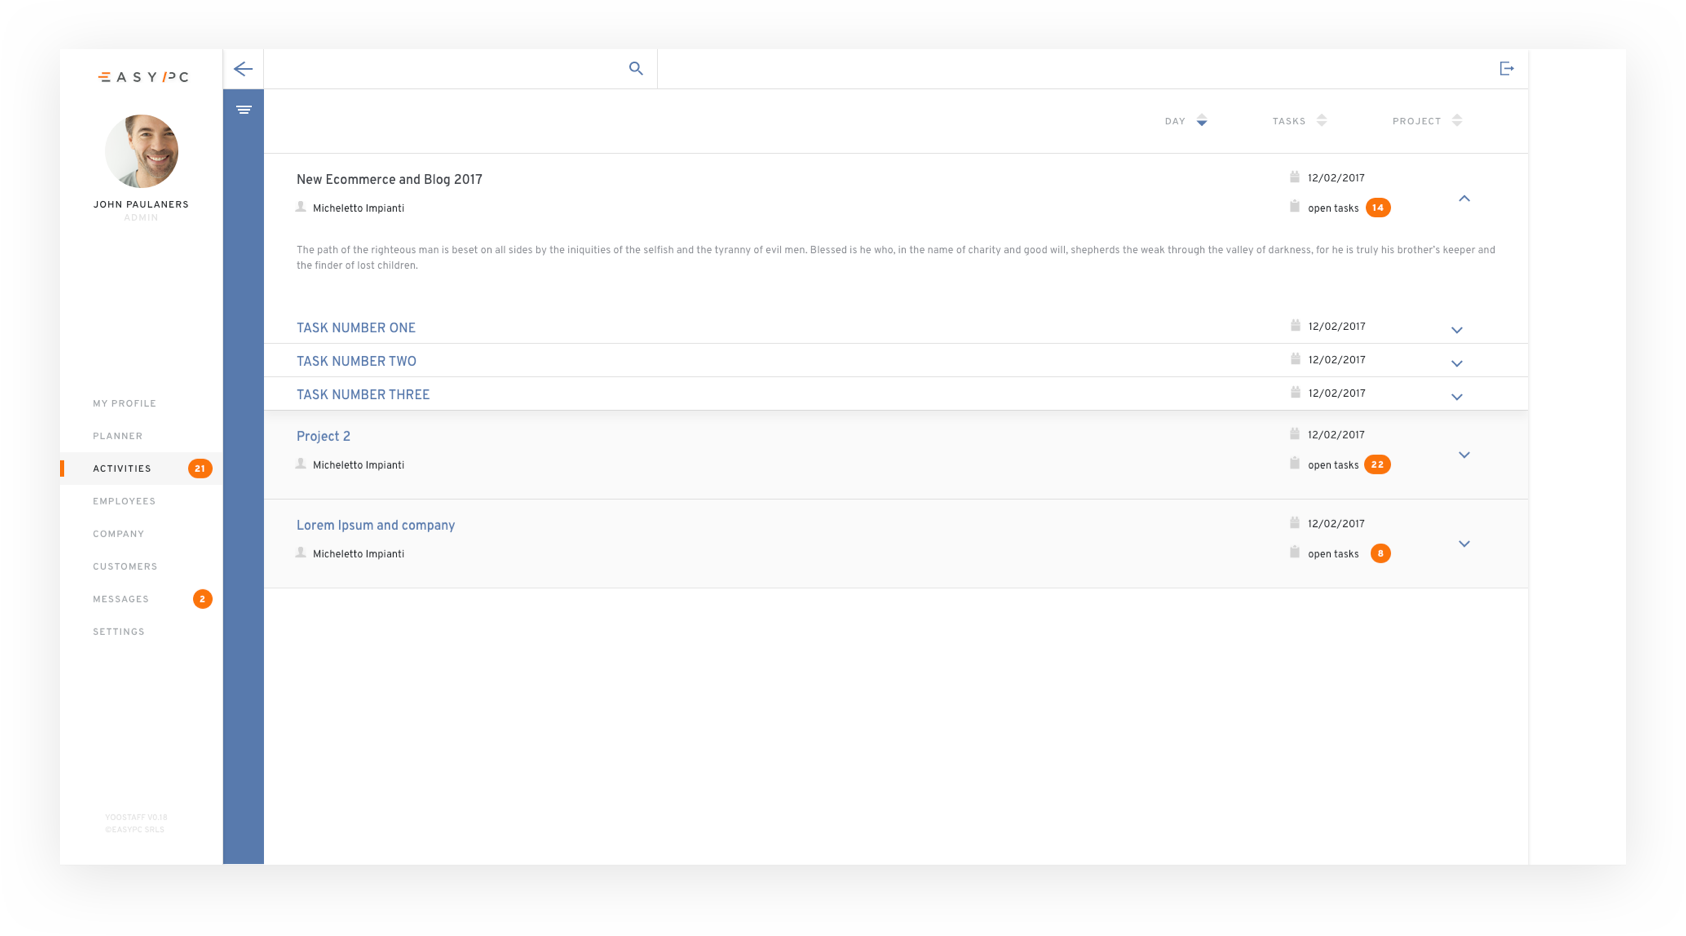Open Settings menu item
This screenshot has height=936, width=1686.
tap(119, 632)
